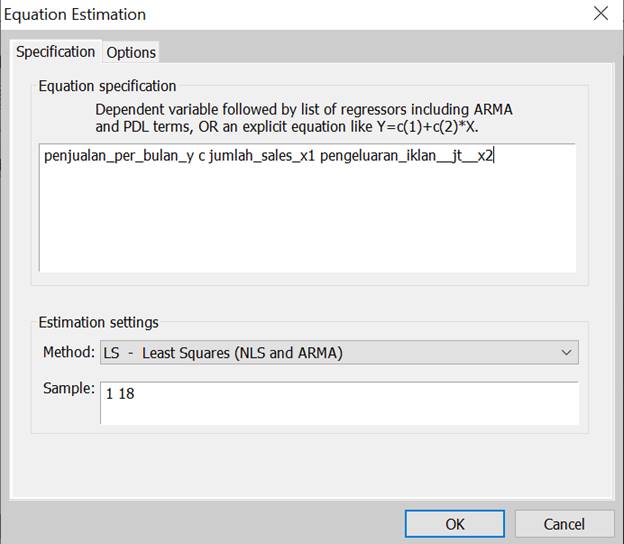Click the Method label
The image size is (624, 544).
tap(68, 352)
